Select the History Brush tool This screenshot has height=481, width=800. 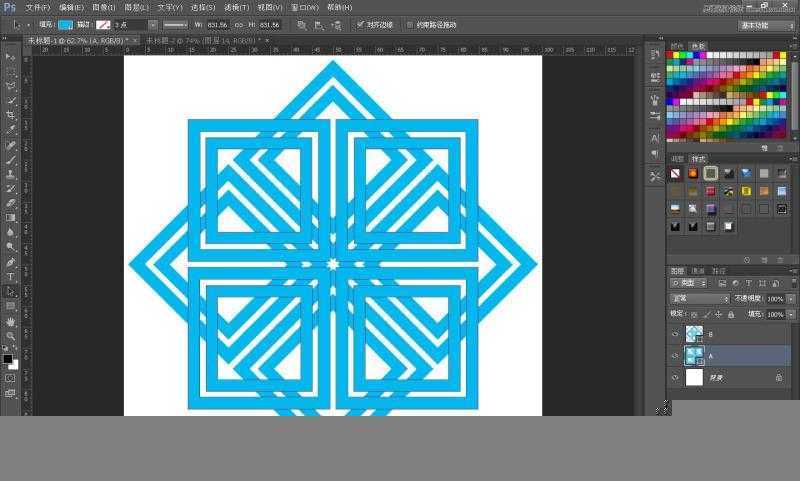point(10,189)
